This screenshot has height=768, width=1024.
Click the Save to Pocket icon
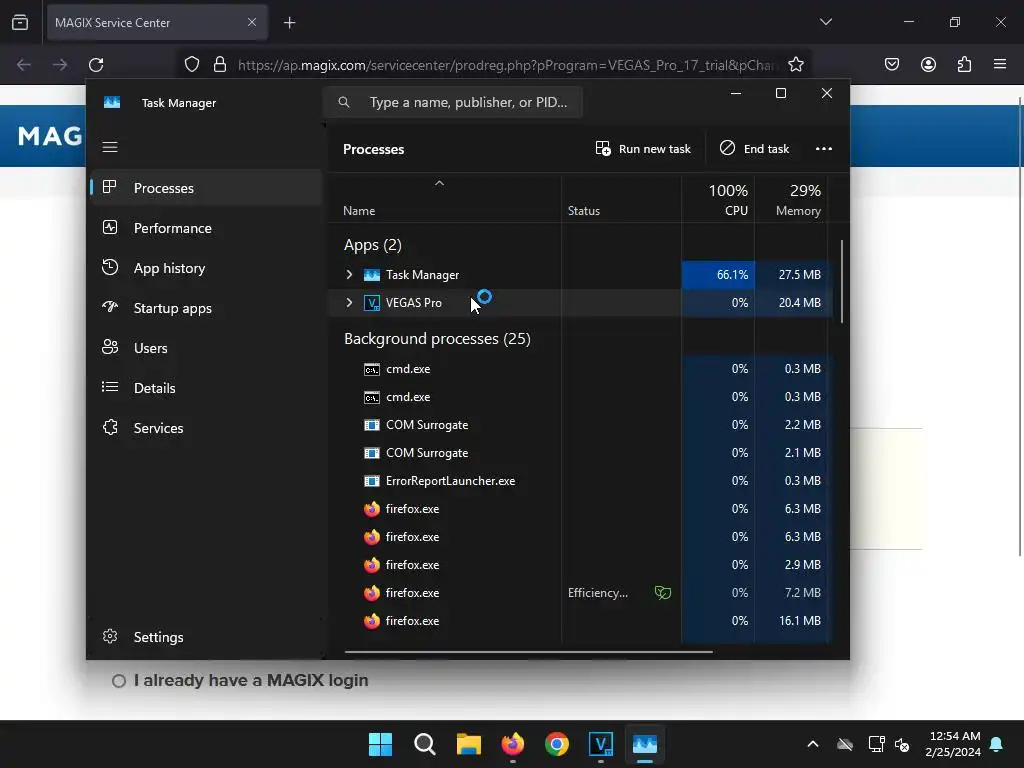(x=892, y=64)
